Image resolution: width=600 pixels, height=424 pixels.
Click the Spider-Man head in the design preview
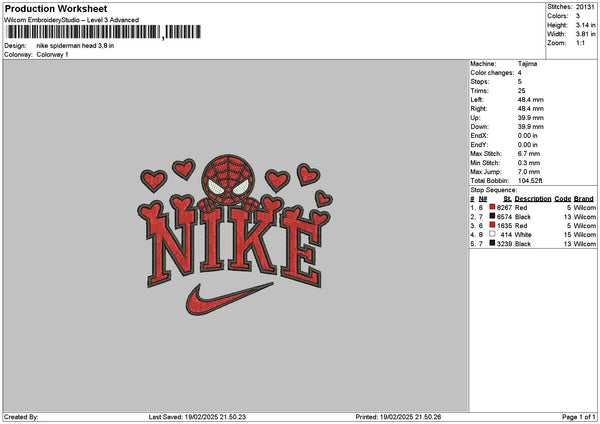point(228,179)
